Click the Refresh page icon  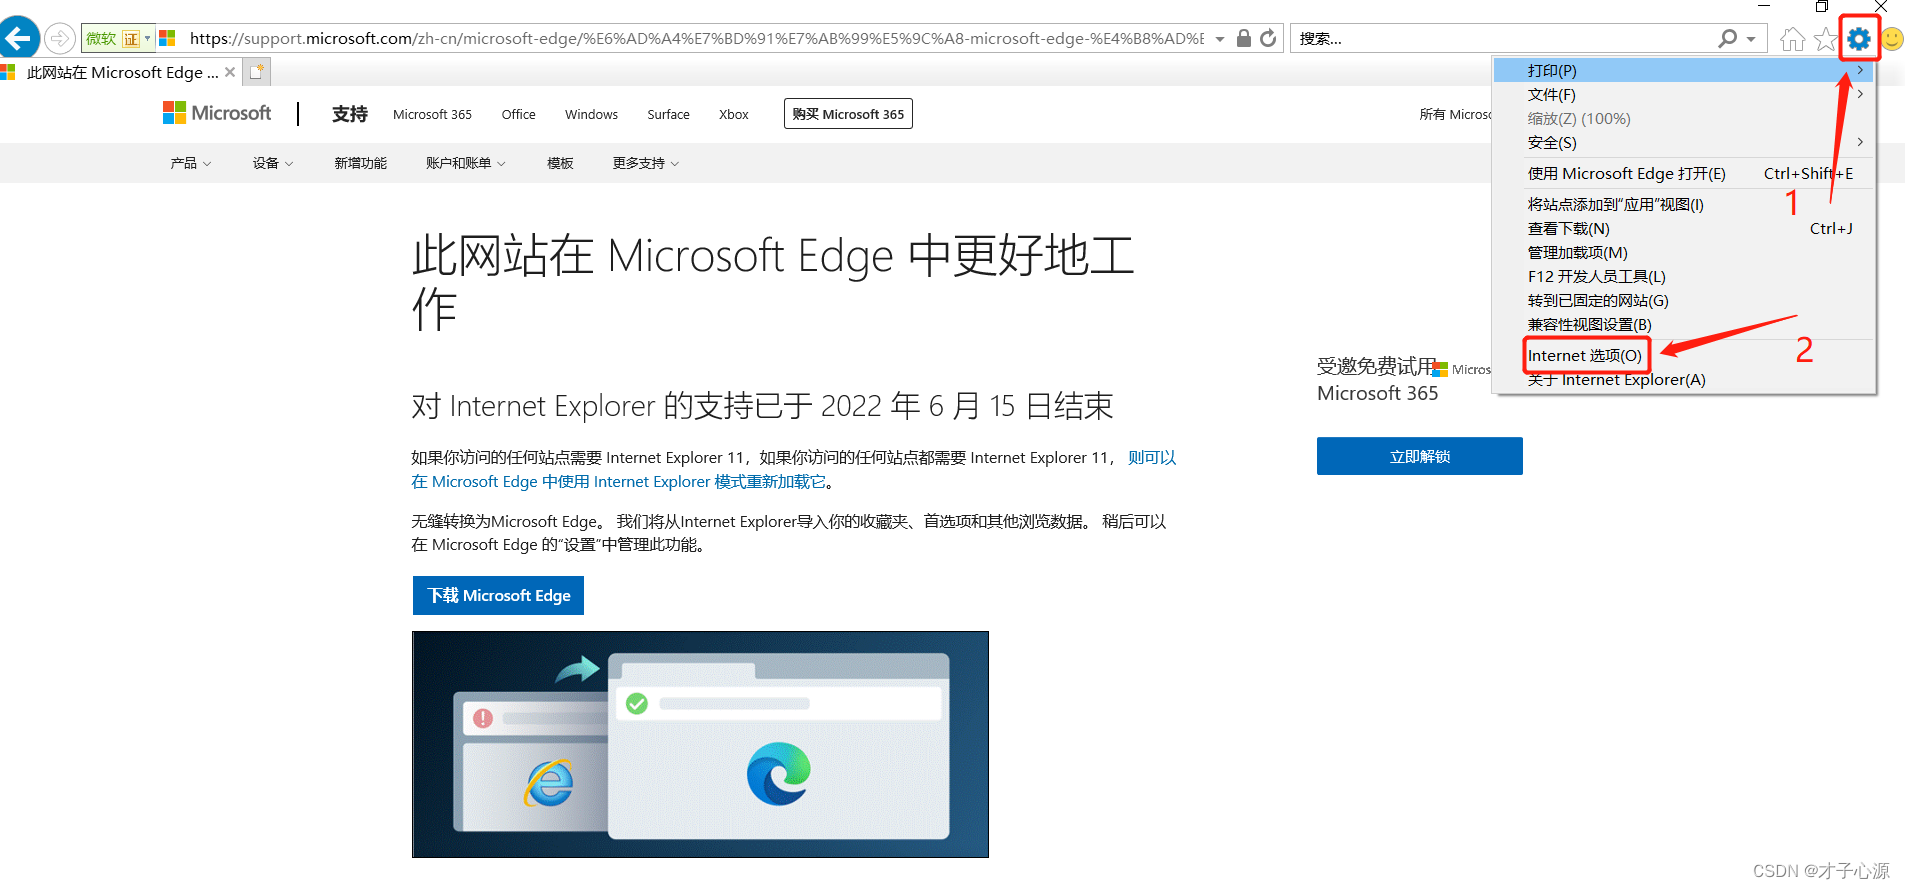coord(1268,38)
